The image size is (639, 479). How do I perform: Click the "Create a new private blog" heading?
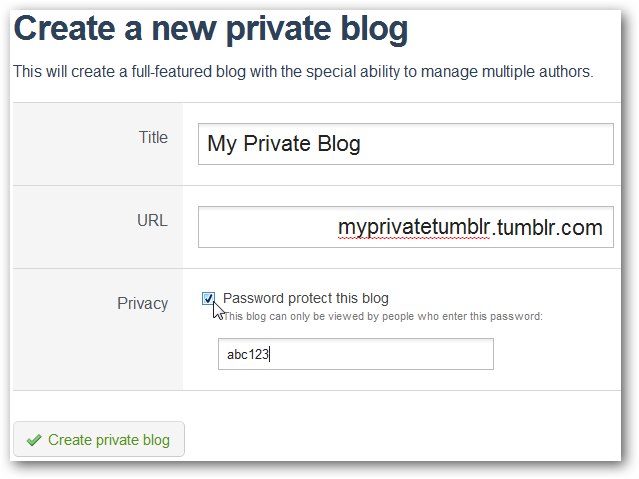pos(211,29)
